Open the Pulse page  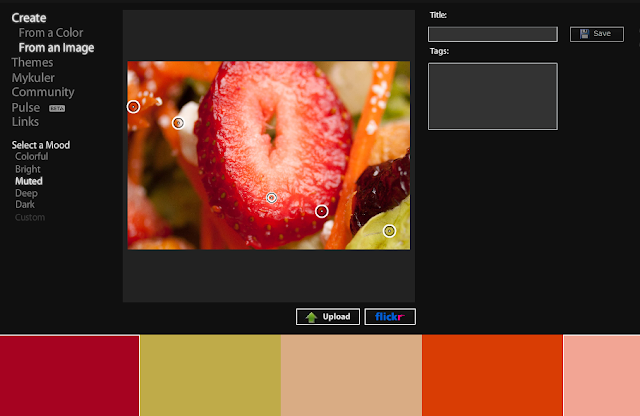pyautogui.click(x=26, y=108)
